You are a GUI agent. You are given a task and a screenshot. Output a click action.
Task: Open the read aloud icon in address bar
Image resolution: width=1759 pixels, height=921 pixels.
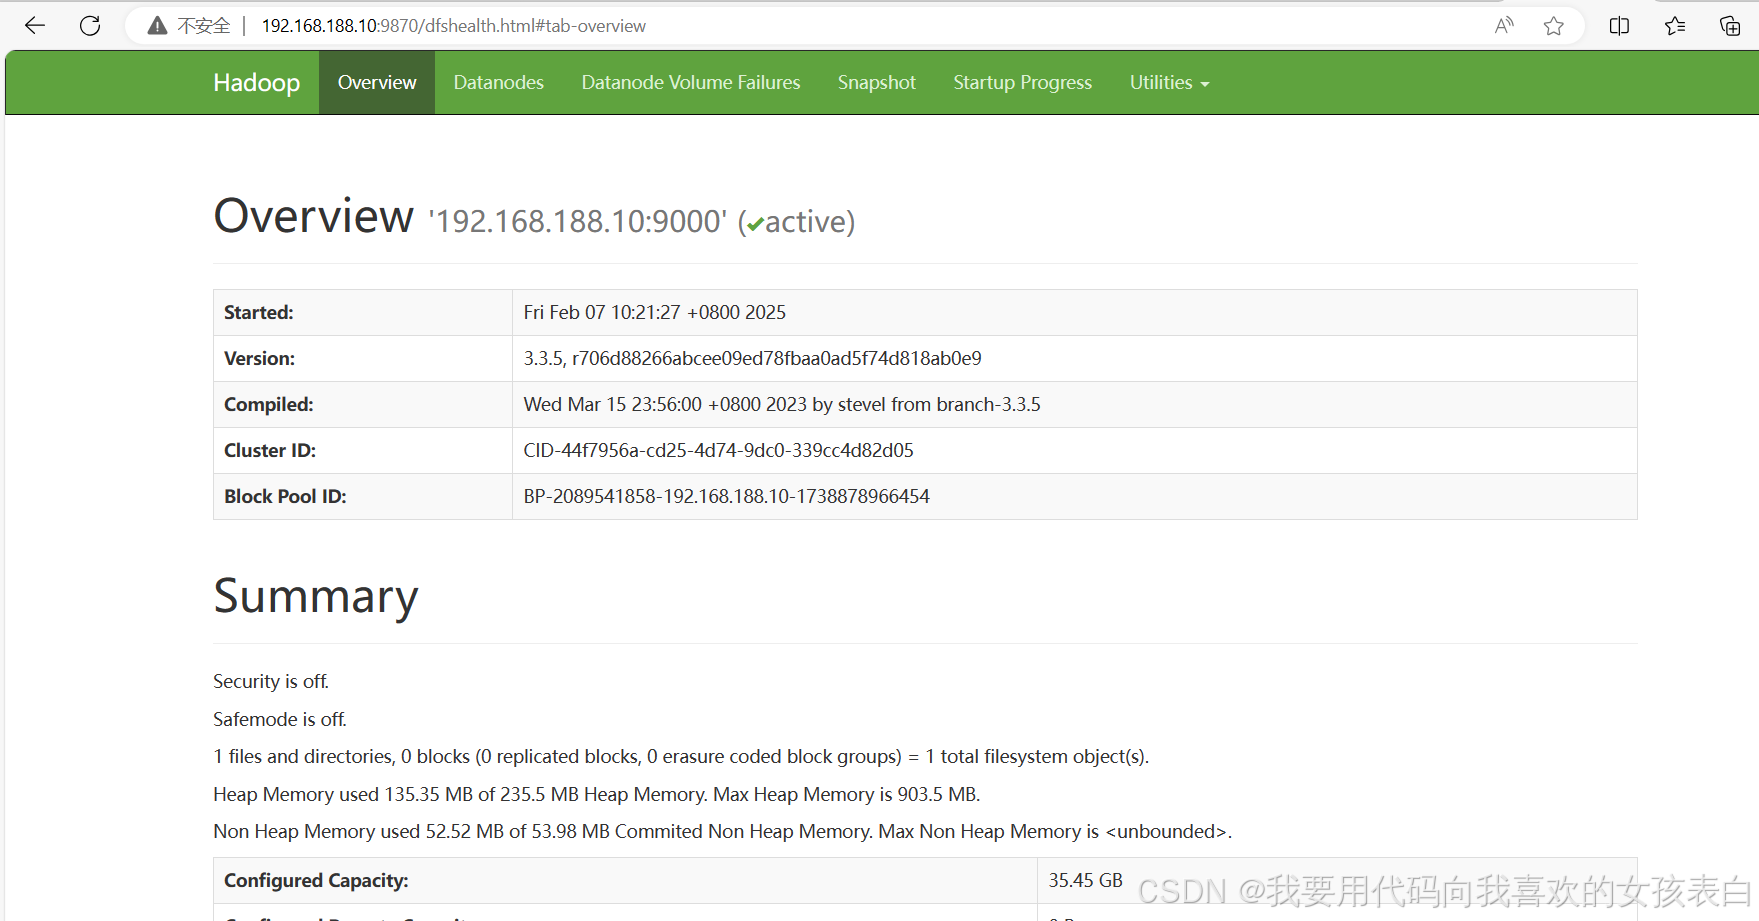click(1504, 26)
